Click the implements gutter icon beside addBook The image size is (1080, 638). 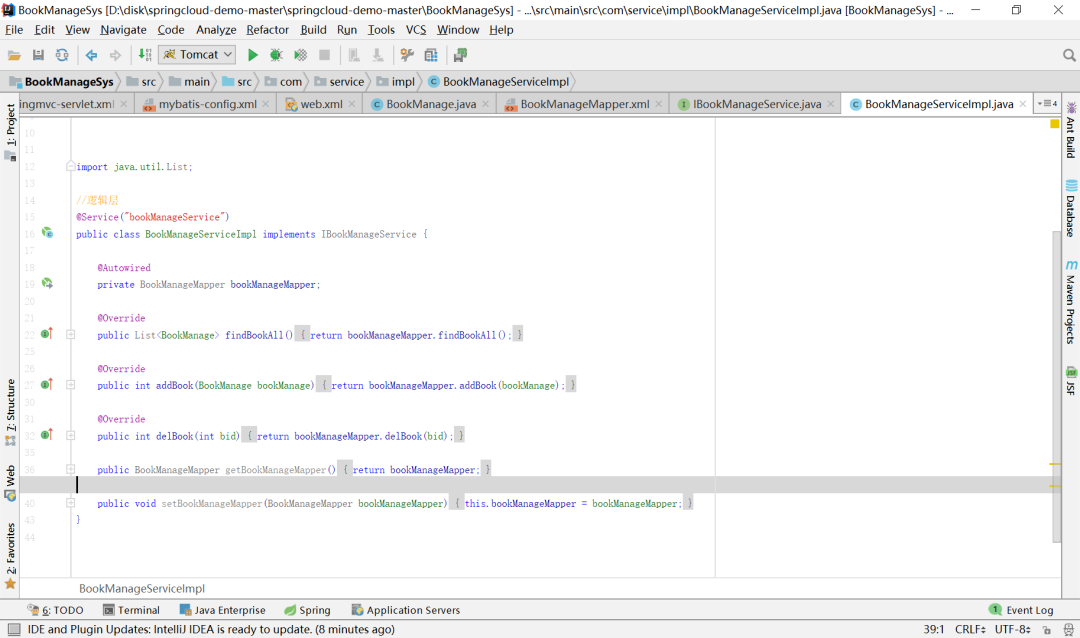tap(47, 384)
